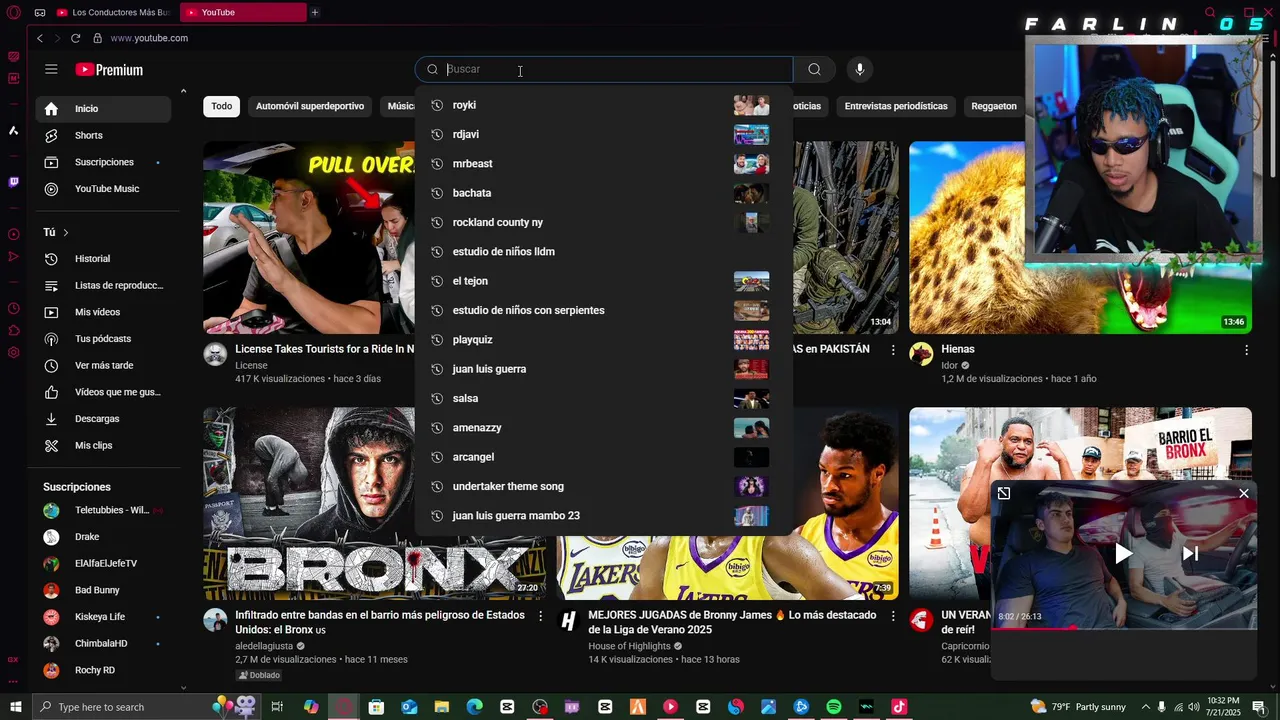Open options menu for Bronny James video
The width and height of the screenshot is (1280, 720).
pos(893,616)
